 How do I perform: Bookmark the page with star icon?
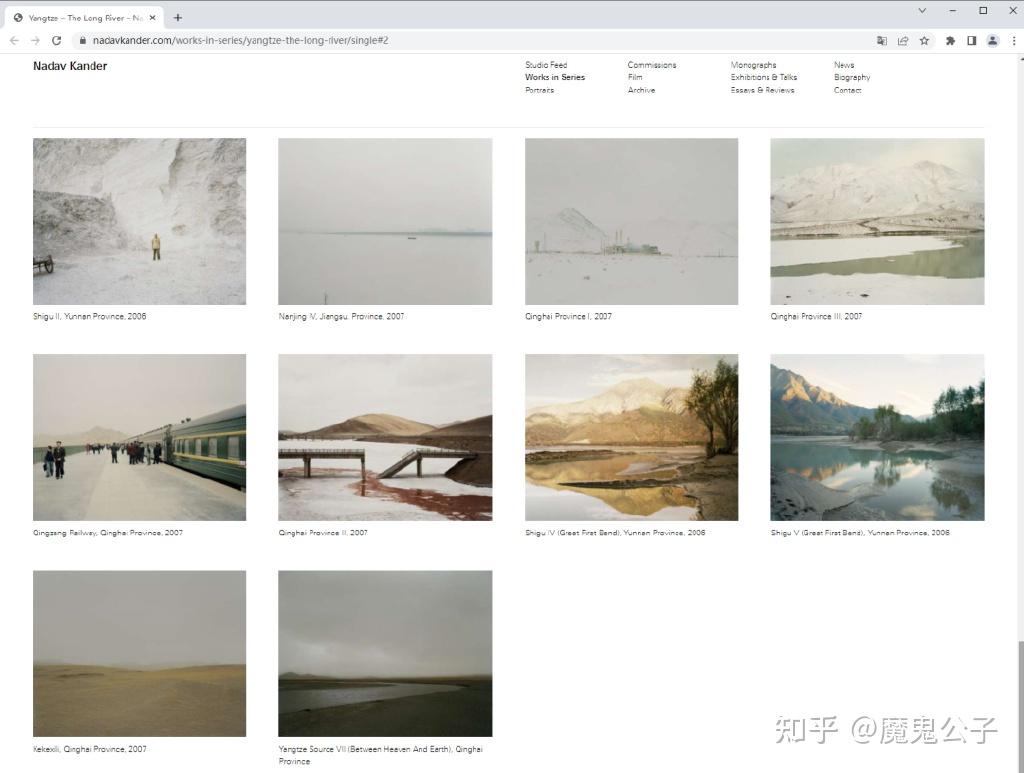point(924,40)
